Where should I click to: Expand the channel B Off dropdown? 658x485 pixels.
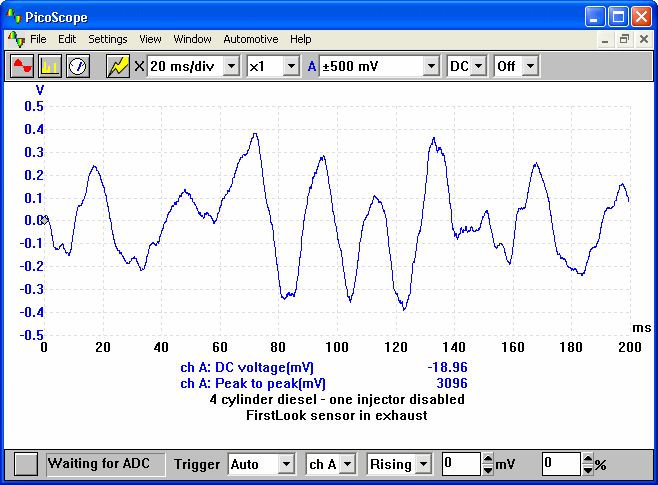pos(530,66)
